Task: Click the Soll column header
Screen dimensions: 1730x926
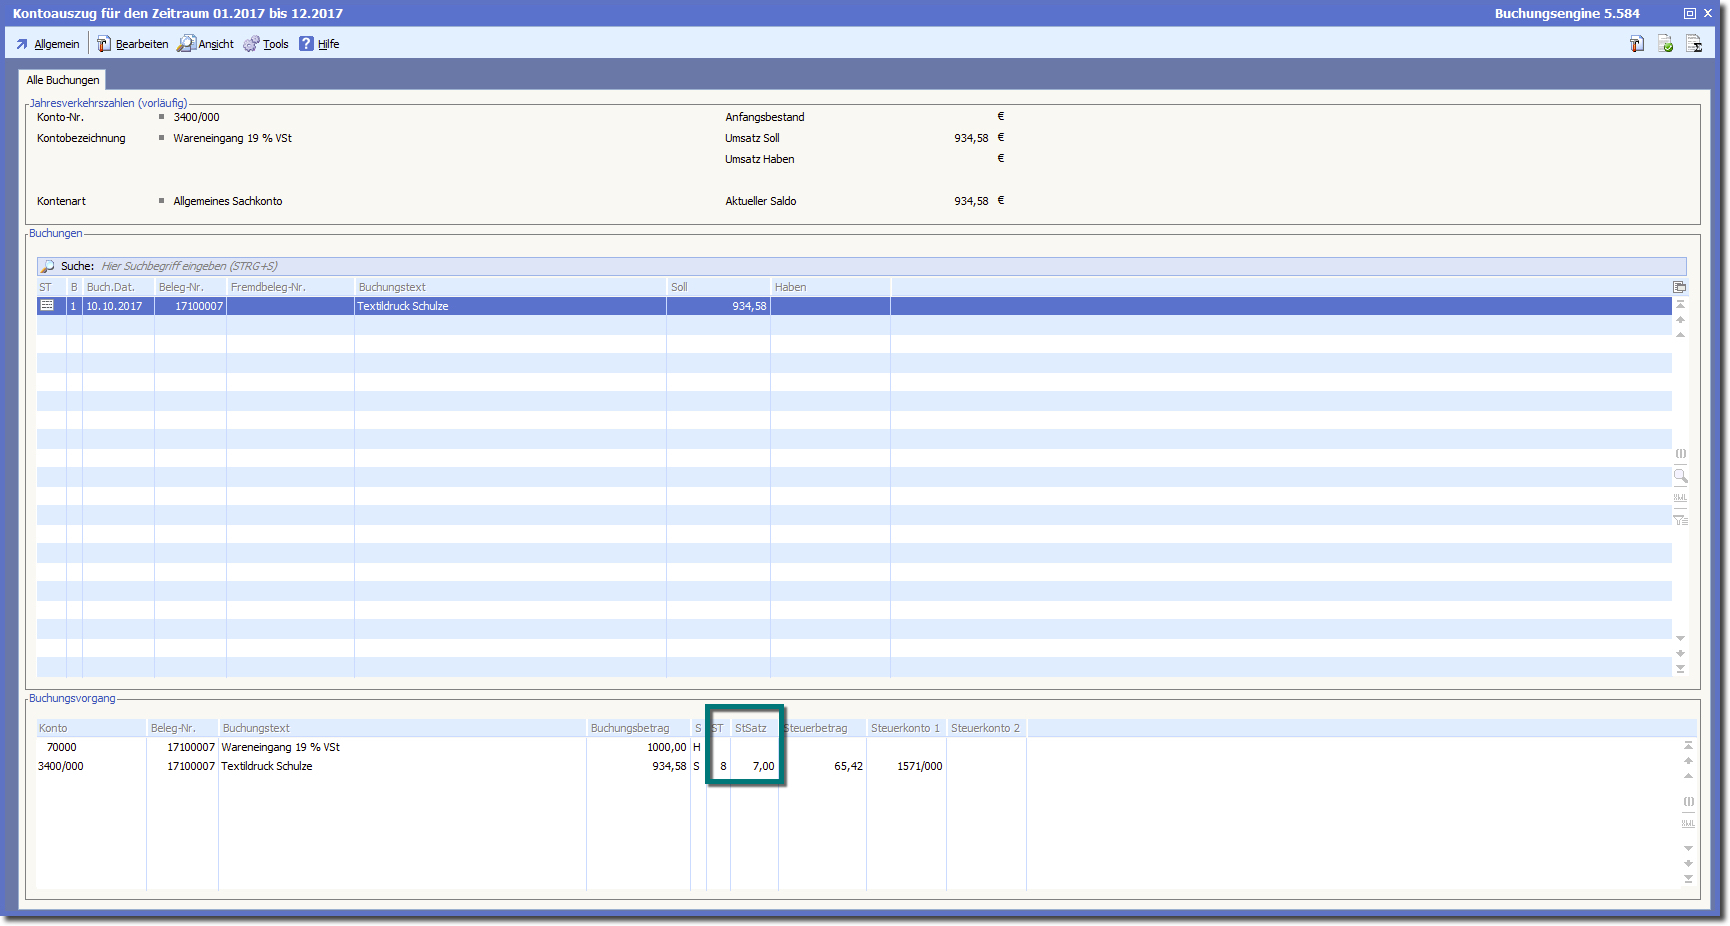Action: (717, 287)
